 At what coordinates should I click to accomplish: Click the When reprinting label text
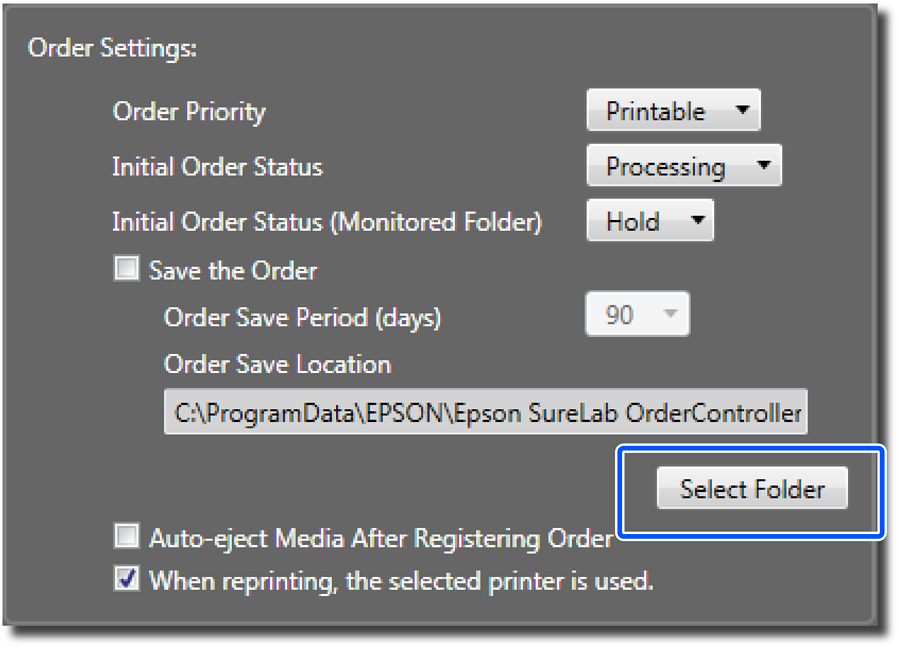(401, 580)
